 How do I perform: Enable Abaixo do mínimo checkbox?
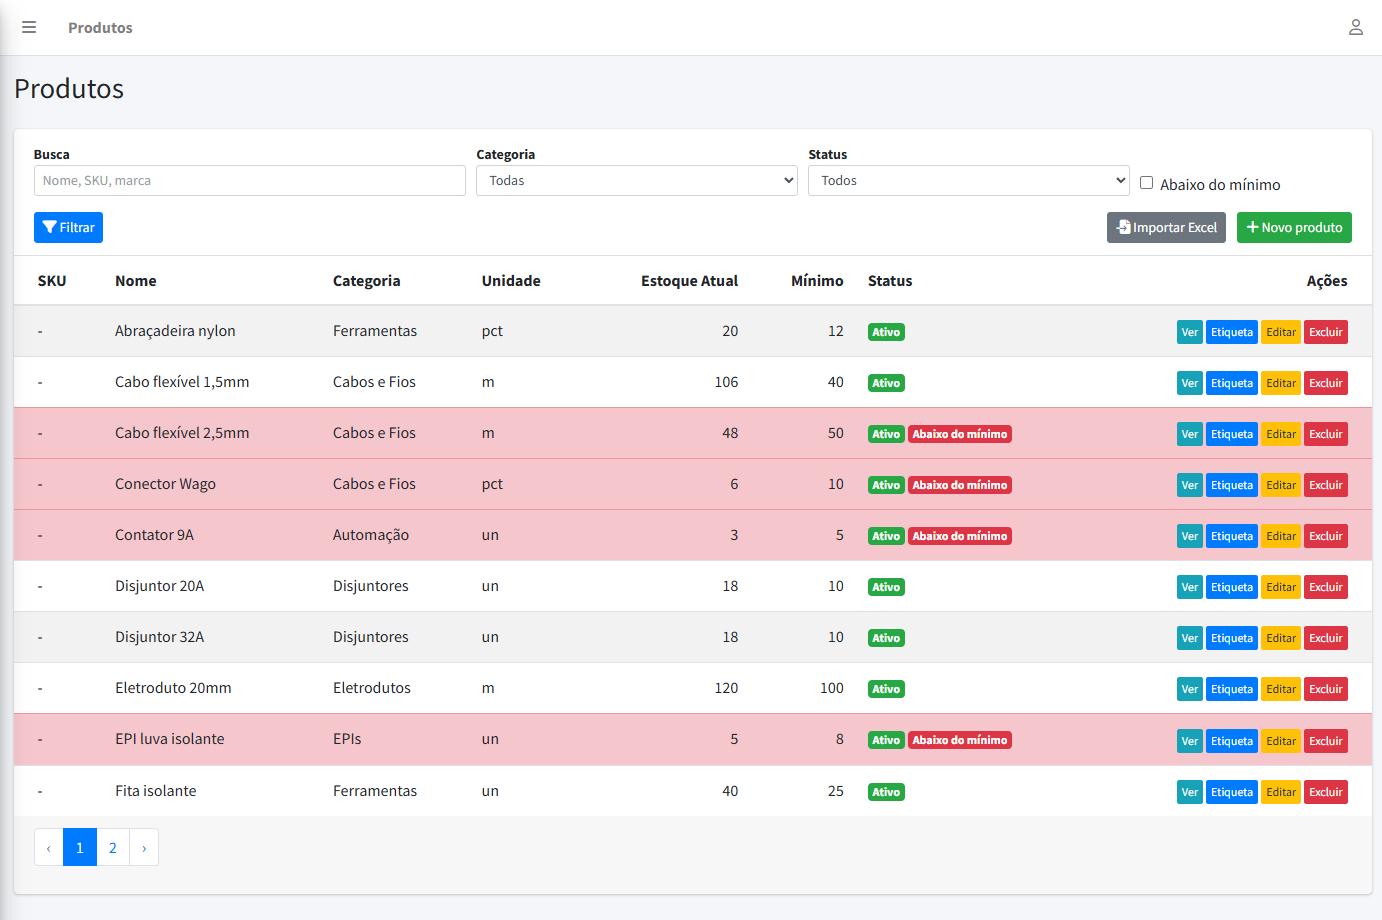(x=1147, y=183)
